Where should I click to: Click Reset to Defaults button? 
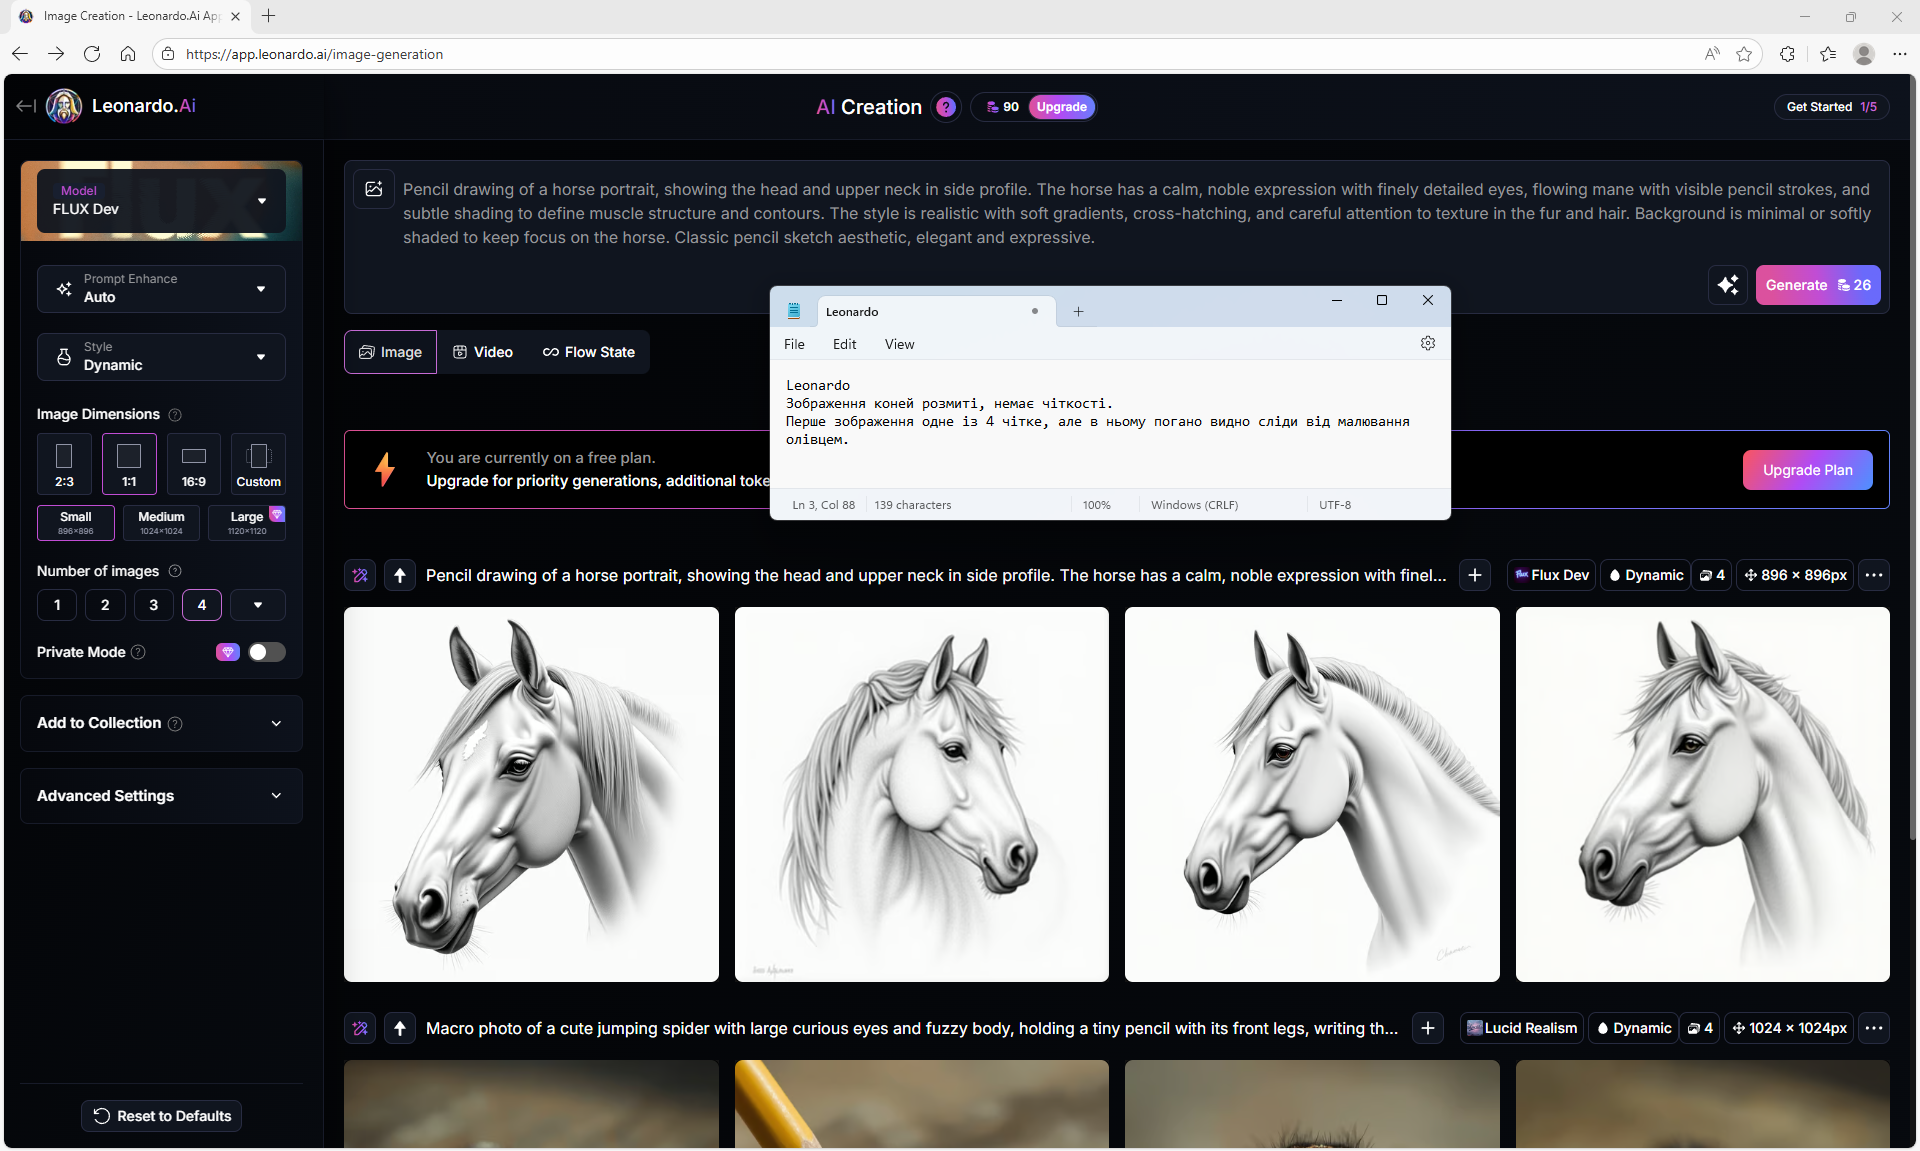click(x=162, y=1116)
